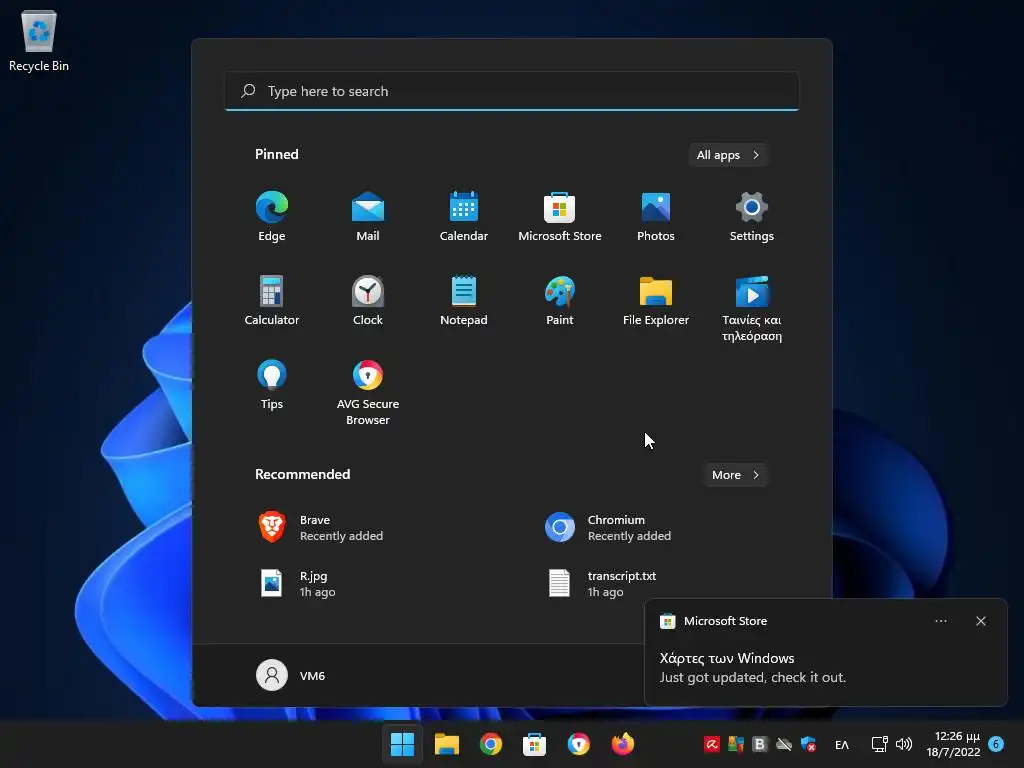Open the Tips app
Screen dimensions: 1024x768
[272, 385]
